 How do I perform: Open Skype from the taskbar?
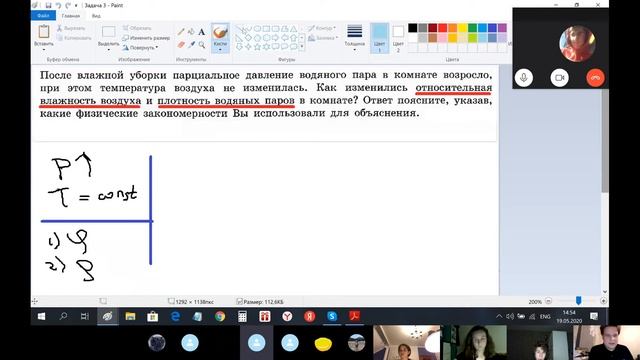pos(332,316)
